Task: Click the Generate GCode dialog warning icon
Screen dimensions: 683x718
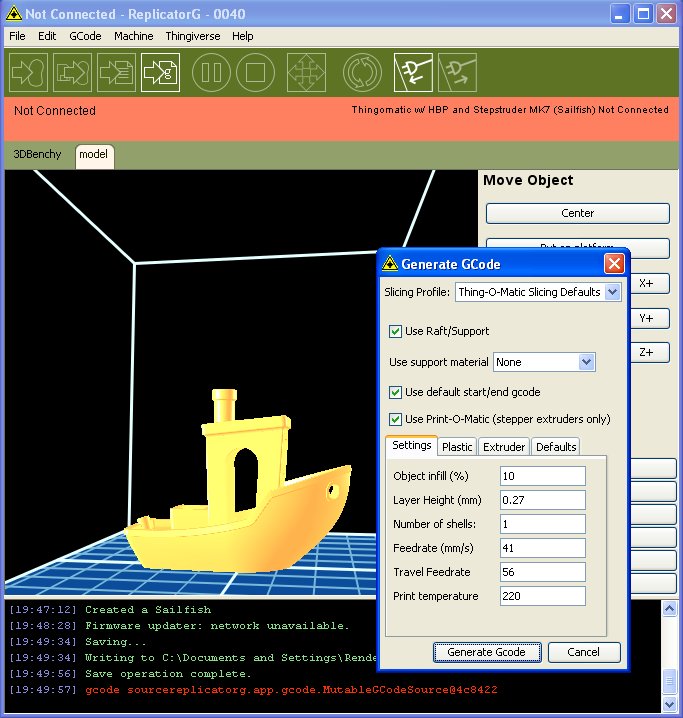Action: pyautogui.click(x=390, y=263)
